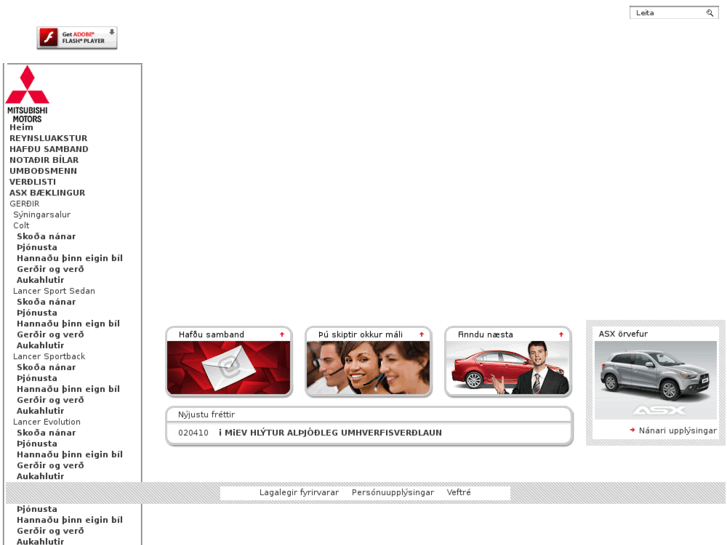Image resolution: width=727 pixels, height=545 pixels.
Task: Open Veftré footer link
Action: point(459,492)
